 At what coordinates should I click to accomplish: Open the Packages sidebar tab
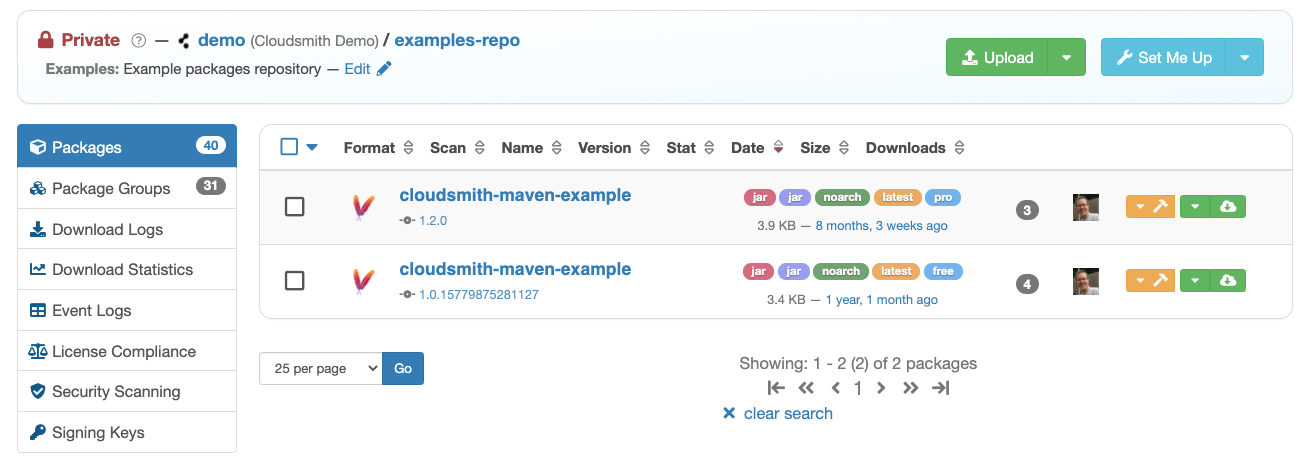tap(127, 146)
